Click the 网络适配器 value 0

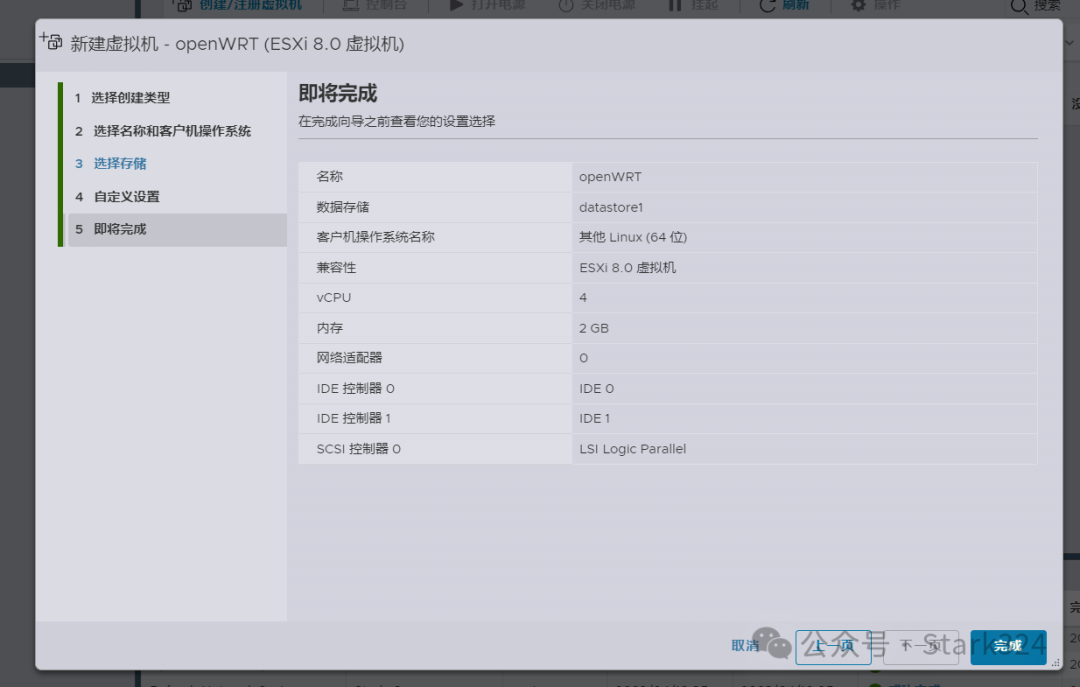coord(583,358)
